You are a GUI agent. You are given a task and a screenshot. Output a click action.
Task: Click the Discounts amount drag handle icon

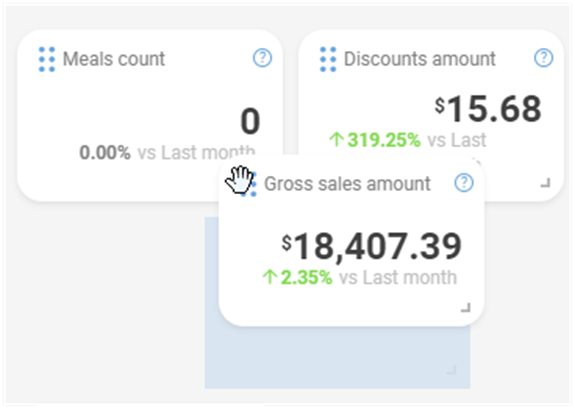tap(328, 59)
